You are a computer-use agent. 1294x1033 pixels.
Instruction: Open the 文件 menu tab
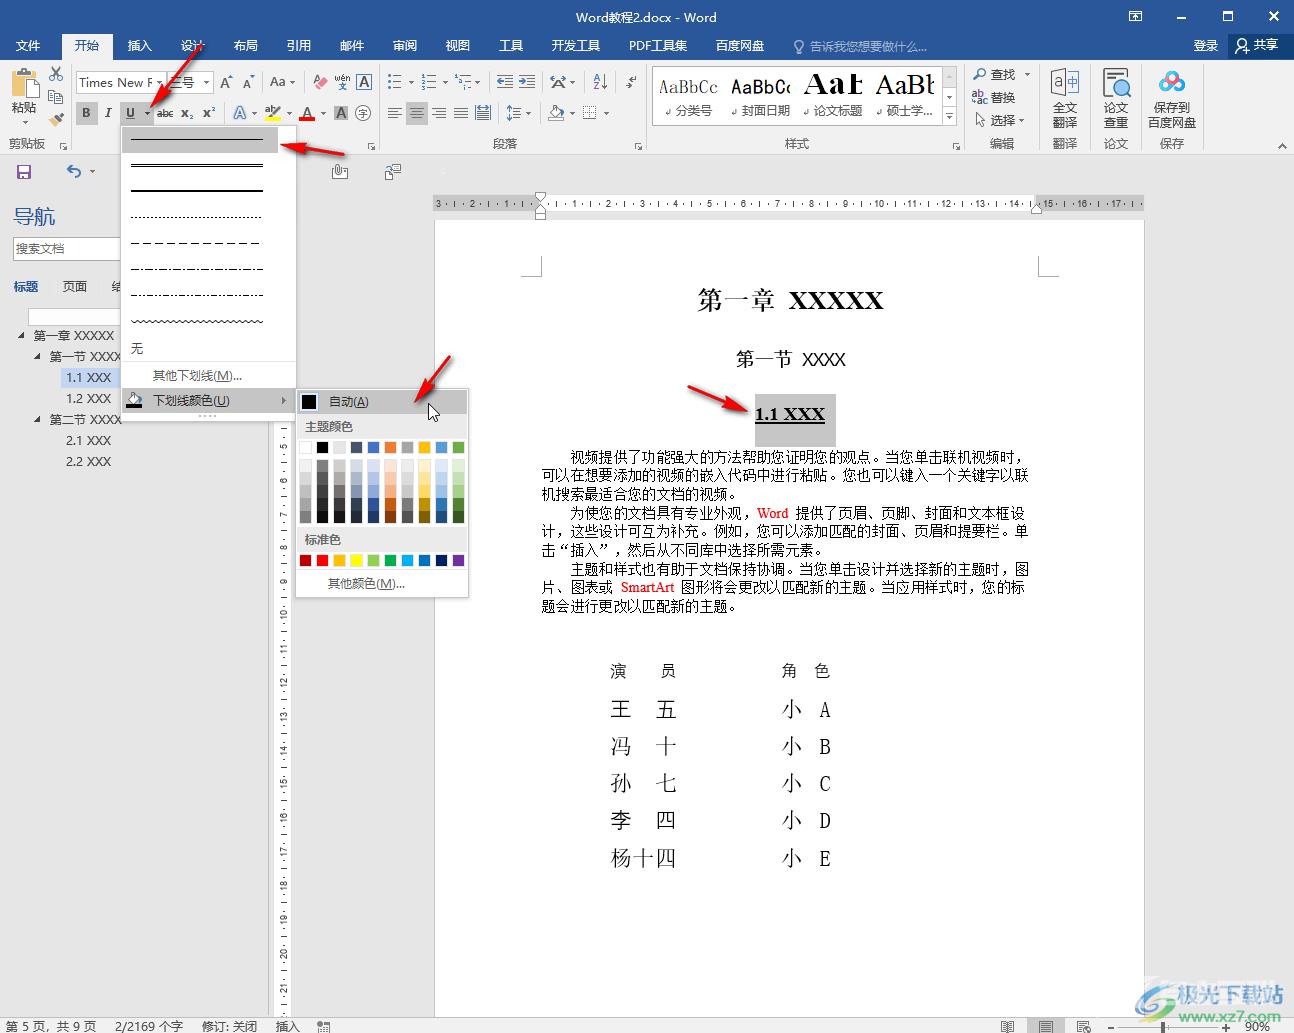[x=28, y=45]
